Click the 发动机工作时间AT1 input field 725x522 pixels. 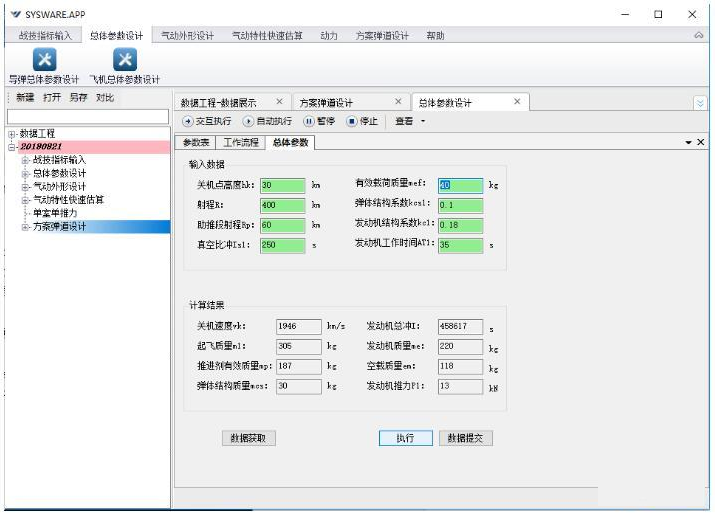pyautogui.click(x=461, y=245)
